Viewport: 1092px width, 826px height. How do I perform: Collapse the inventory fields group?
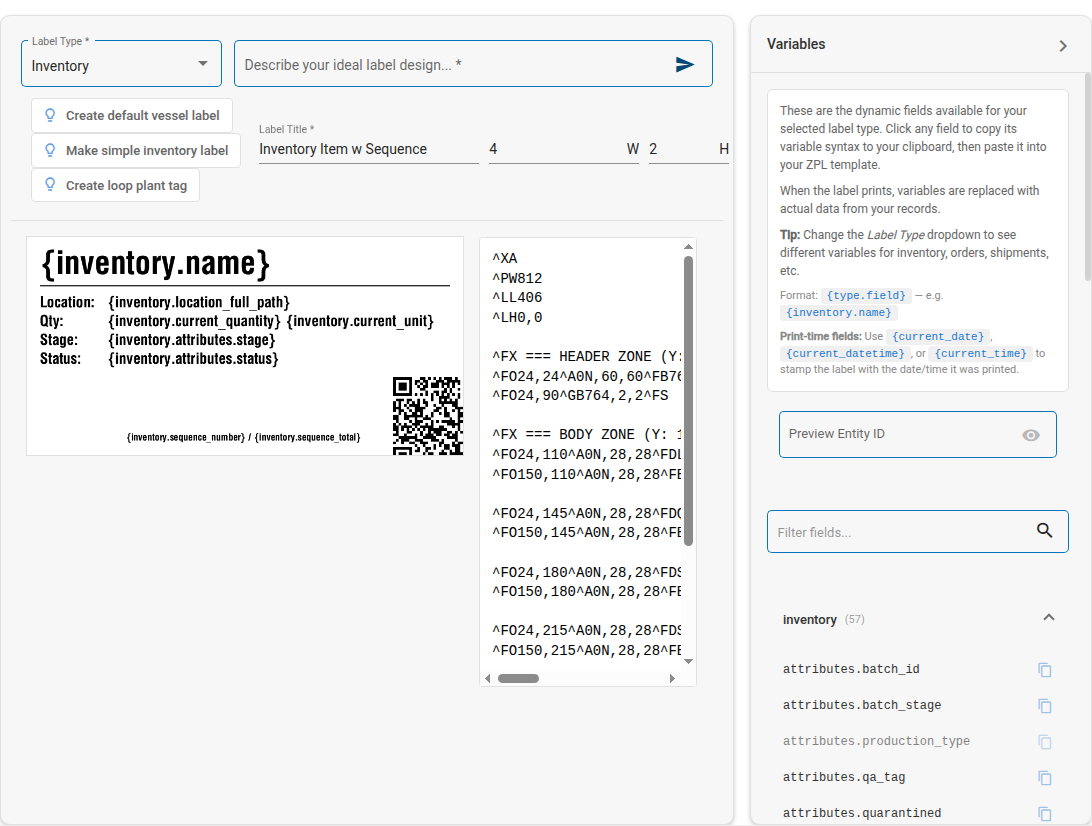pyautogui.click(x=1049, y=618)
